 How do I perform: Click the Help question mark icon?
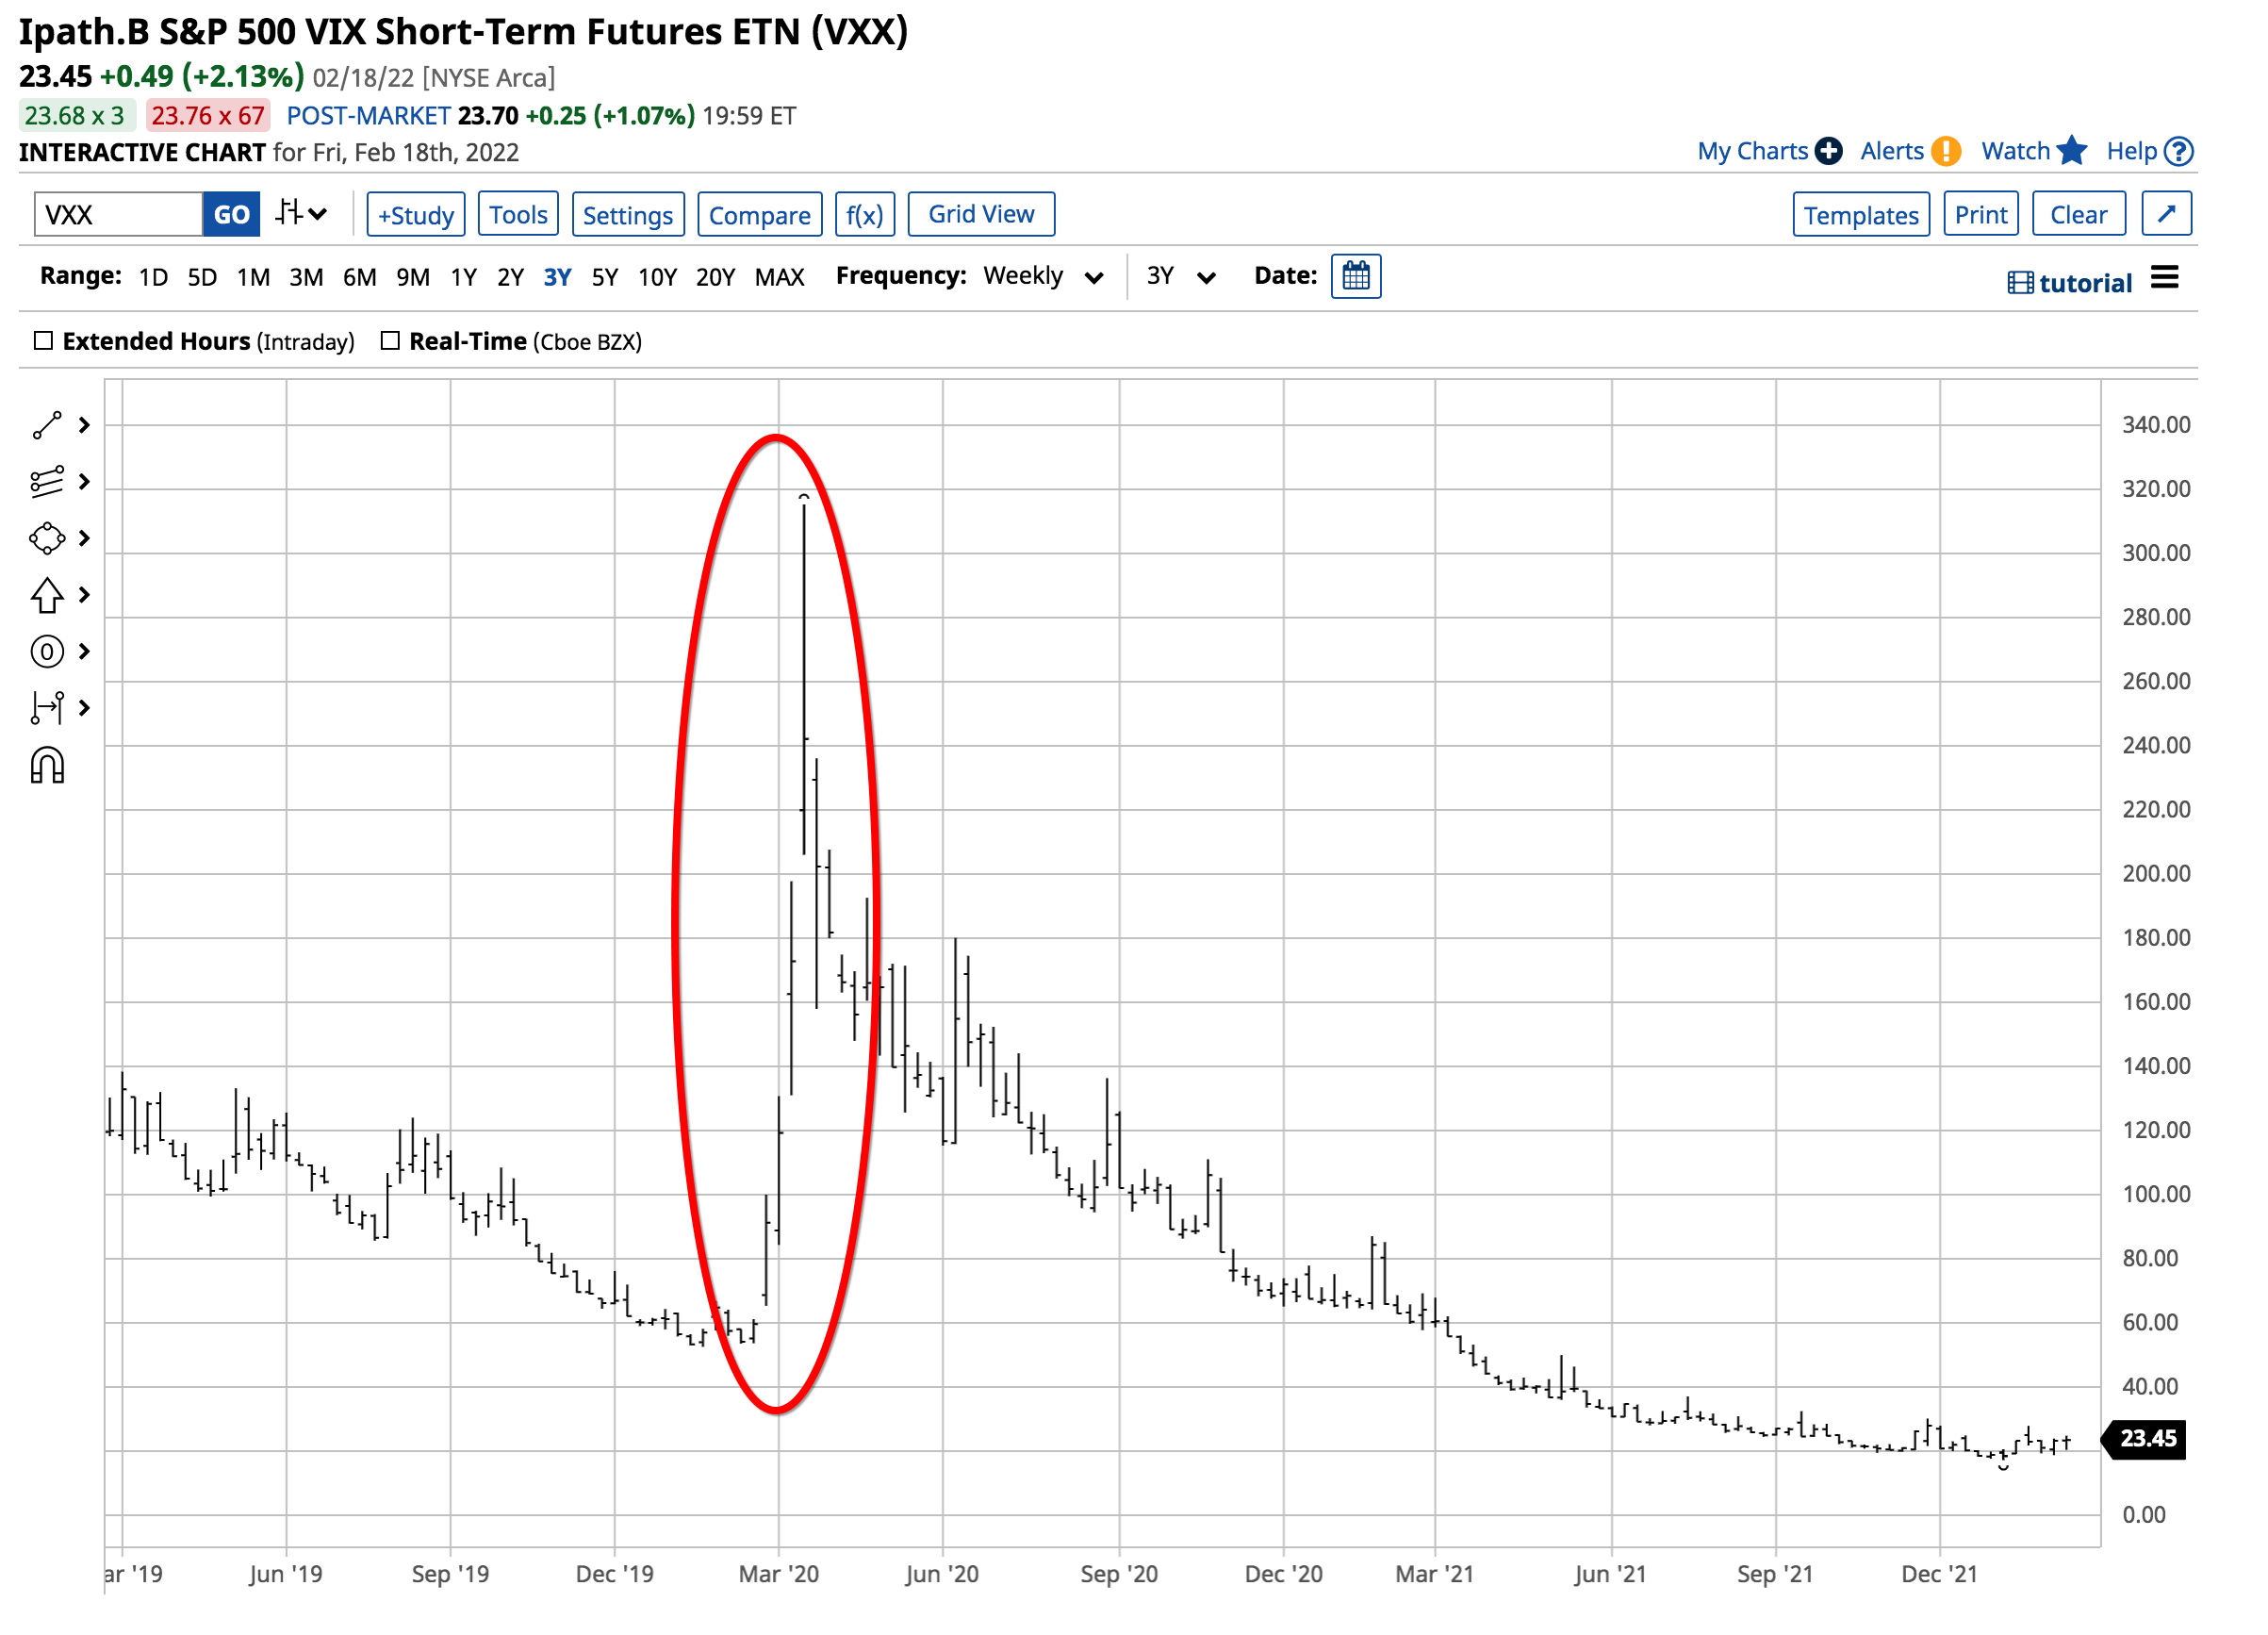pyautogui.click(x=2178, y=151)
